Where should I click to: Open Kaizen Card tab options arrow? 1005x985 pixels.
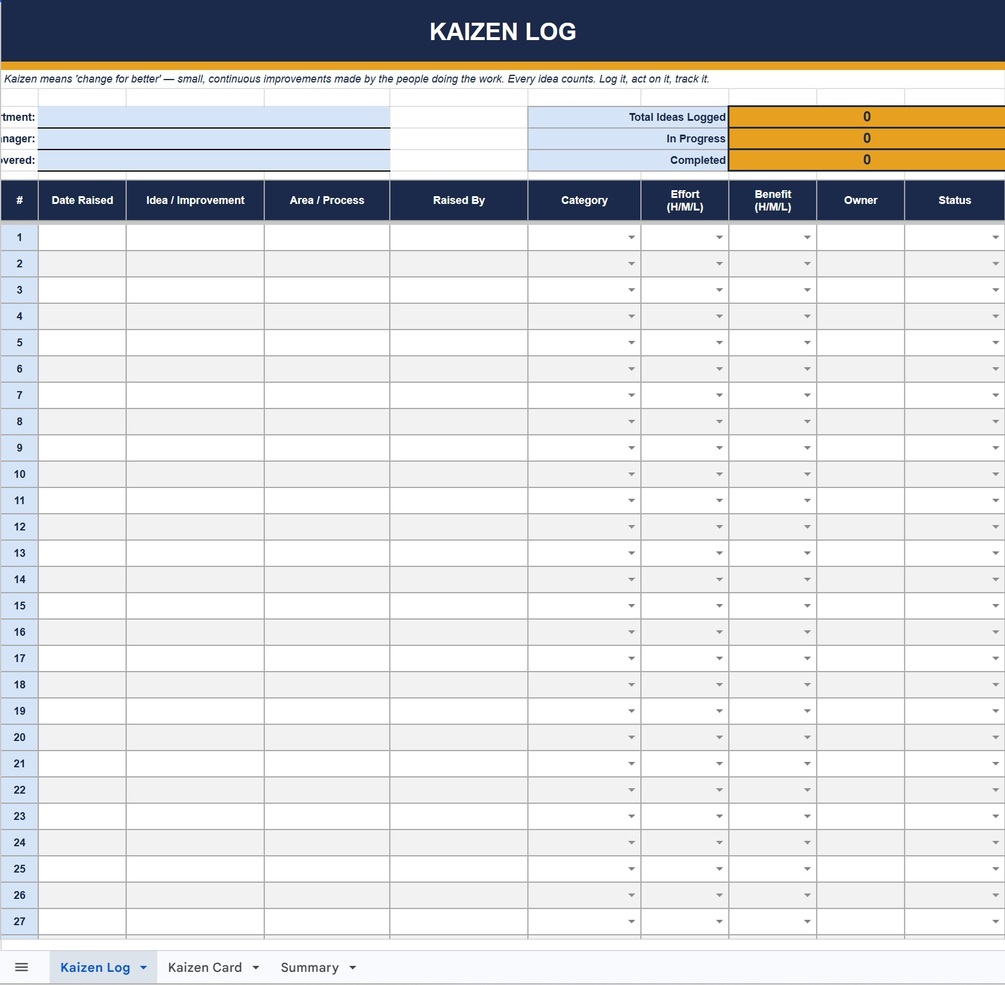pos(256,968)
